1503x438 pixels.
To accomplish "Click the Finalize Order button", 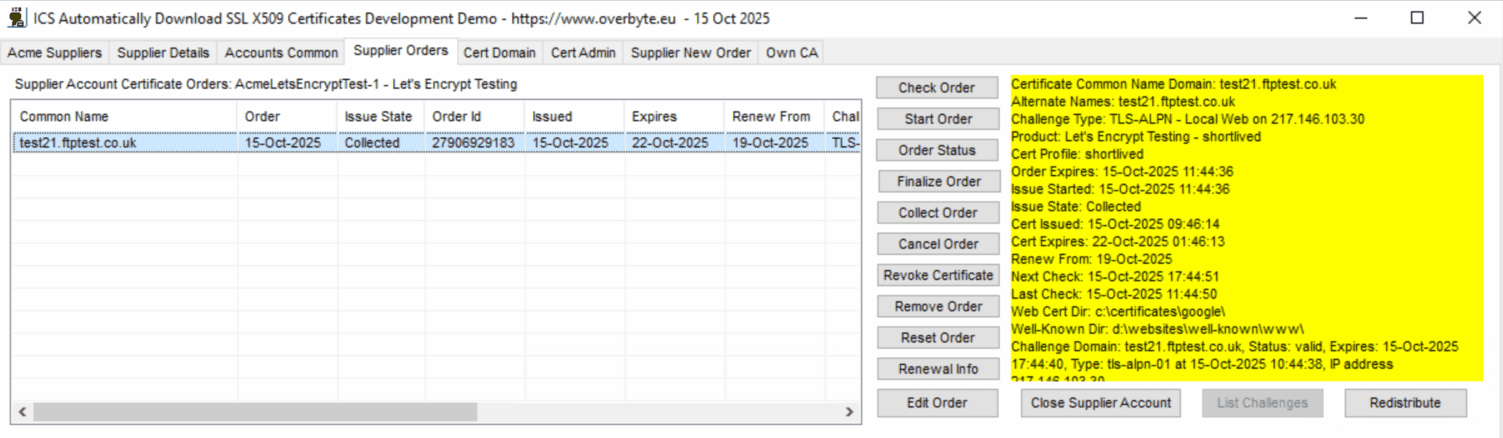I will coord(937,182).
